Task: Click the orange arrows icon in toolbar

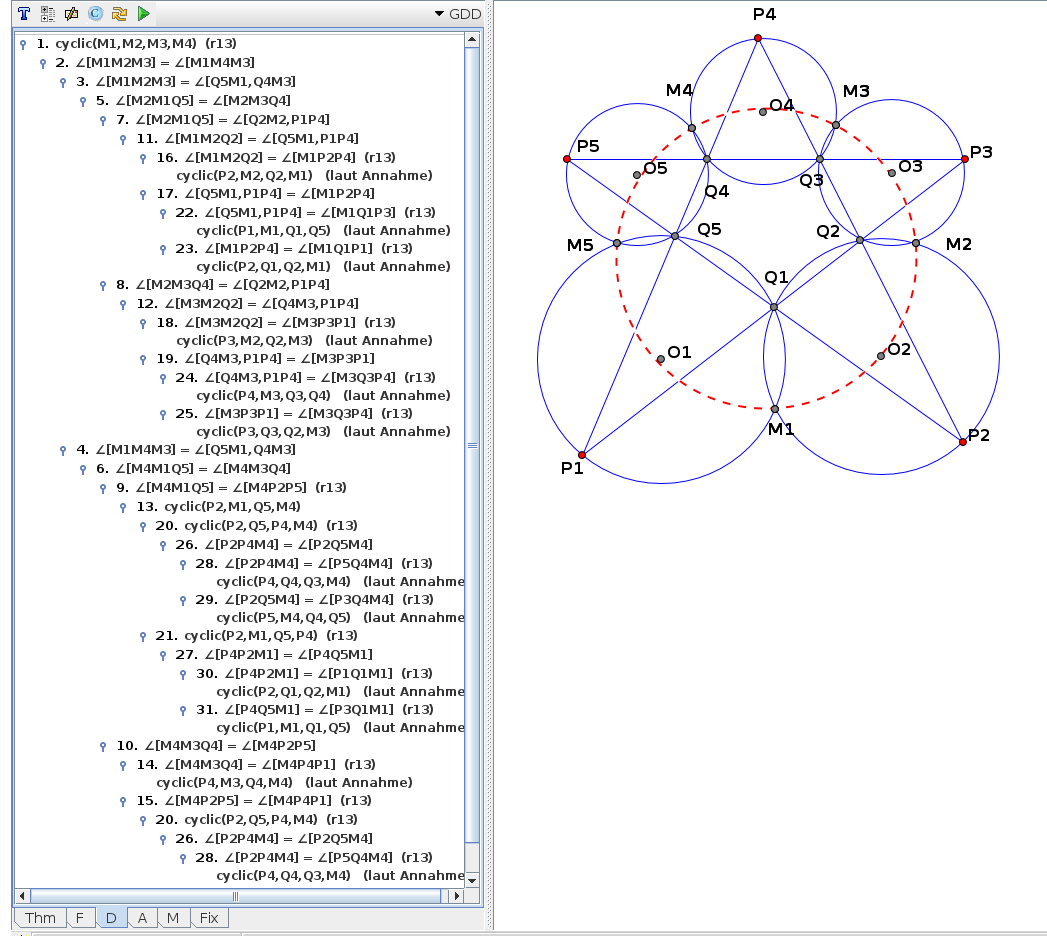Action: pos(119,14)
